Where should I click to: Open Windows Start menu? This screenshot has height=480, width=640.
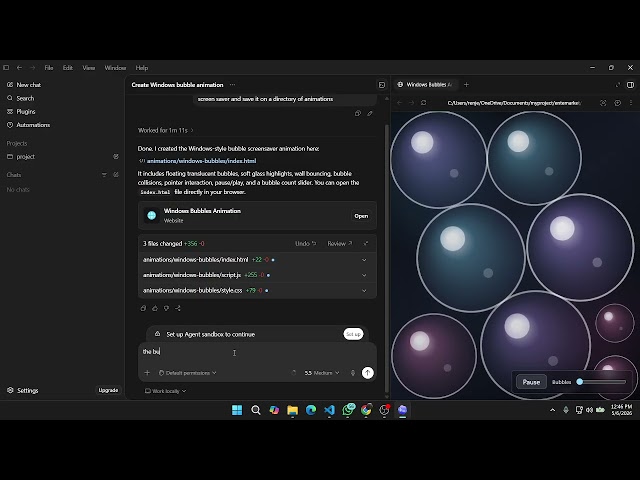237,410
